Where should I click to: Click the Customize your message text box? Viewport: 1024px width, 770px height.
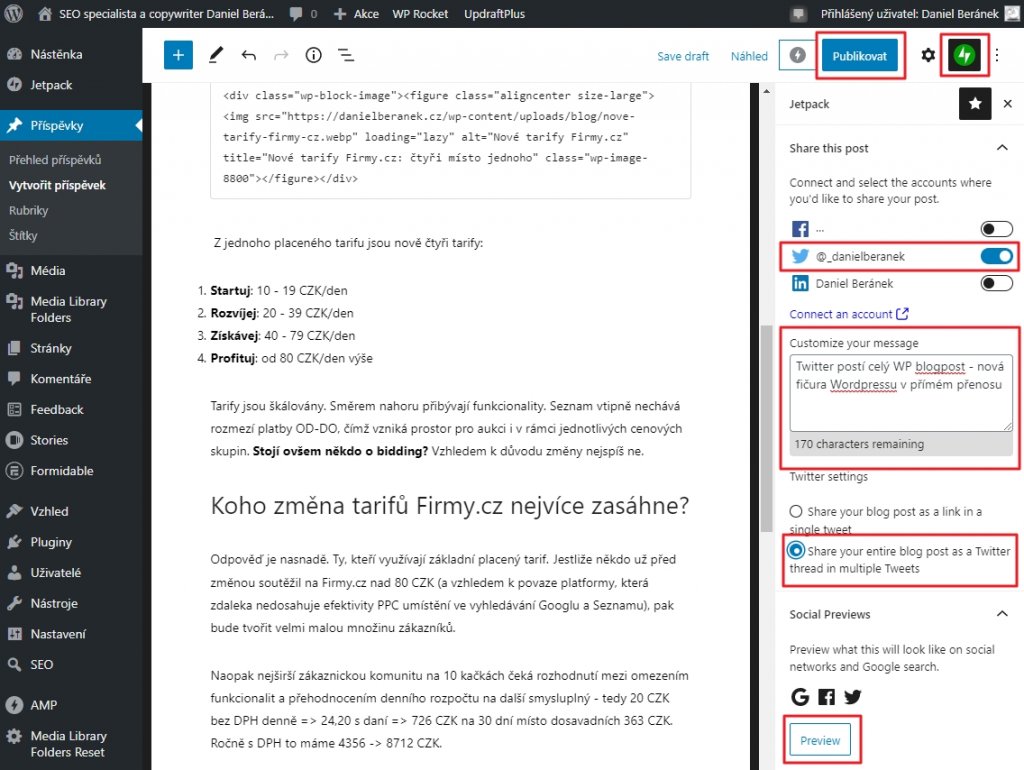(x=900, y=392)
